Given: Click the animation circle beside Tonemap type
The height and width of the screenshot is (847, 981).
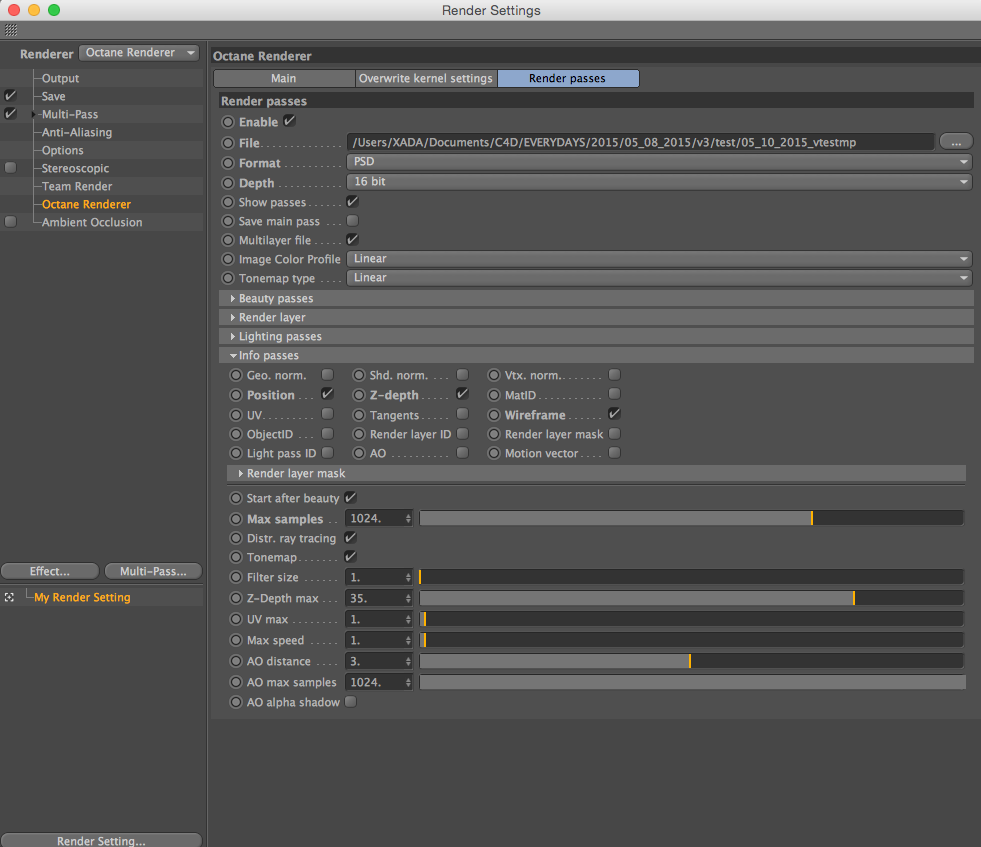Looking at the screenshot, I should coord(228,278).
